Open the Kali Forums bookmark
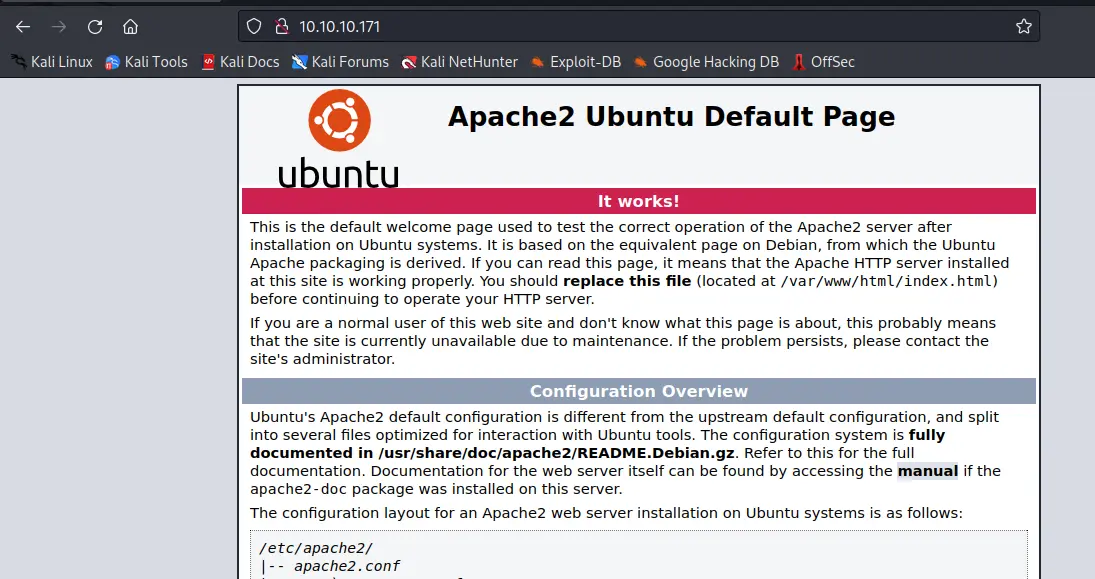Viewport: 1095px width, 579px height. 340,62
